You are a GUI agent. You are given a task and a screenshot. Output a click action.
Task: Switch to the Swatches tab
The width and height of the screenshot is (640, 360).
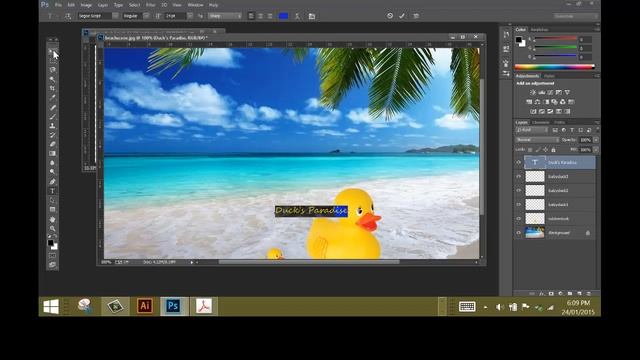point(539,30)
